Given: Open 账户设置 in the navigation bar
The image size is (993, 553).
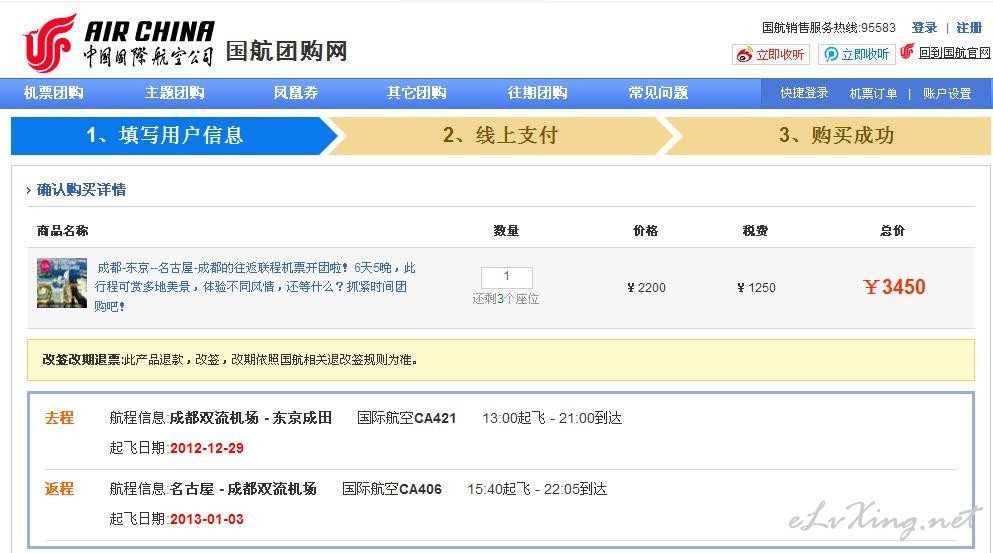Looking at the screenshot, I should point(947,94).
